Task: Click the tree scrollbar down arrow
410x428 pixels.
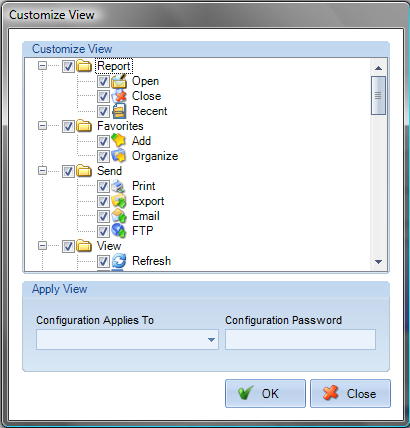Action: [378, 262]
